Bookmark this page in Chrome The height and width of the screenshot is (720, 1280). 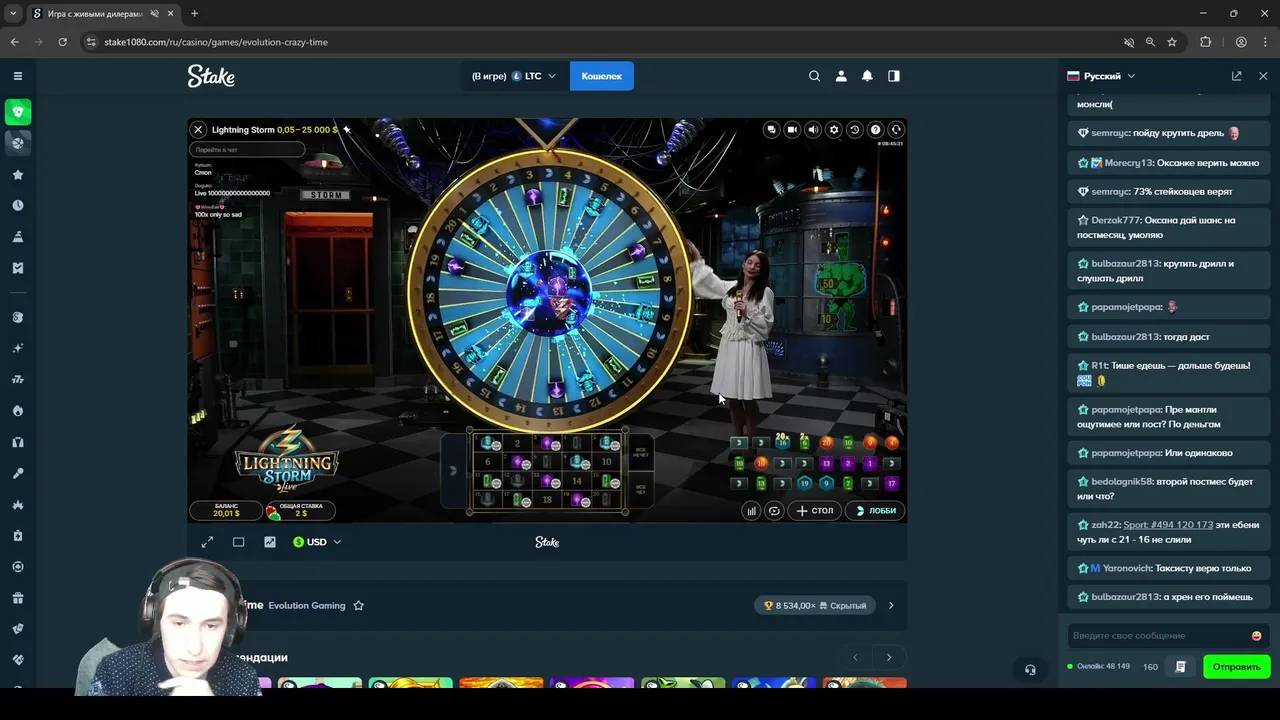pyautogui.click(x=1172, y=42)
